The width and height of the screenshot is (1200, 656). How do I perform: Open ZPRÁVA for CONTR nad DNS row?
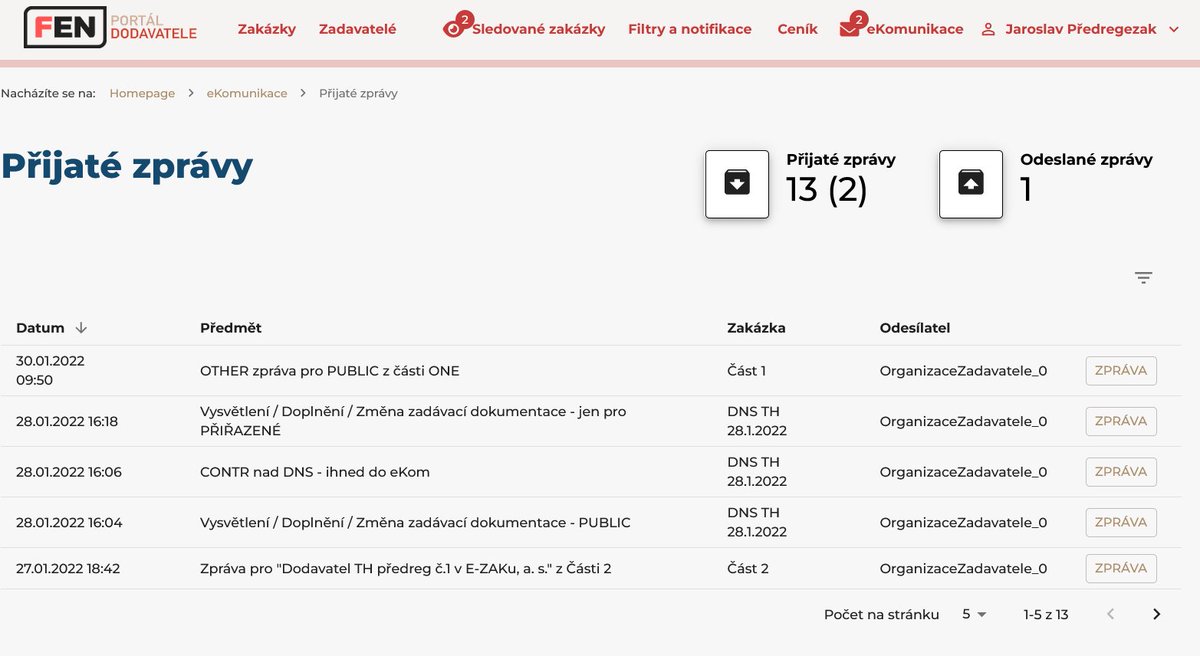click(x=1121, y=472)
